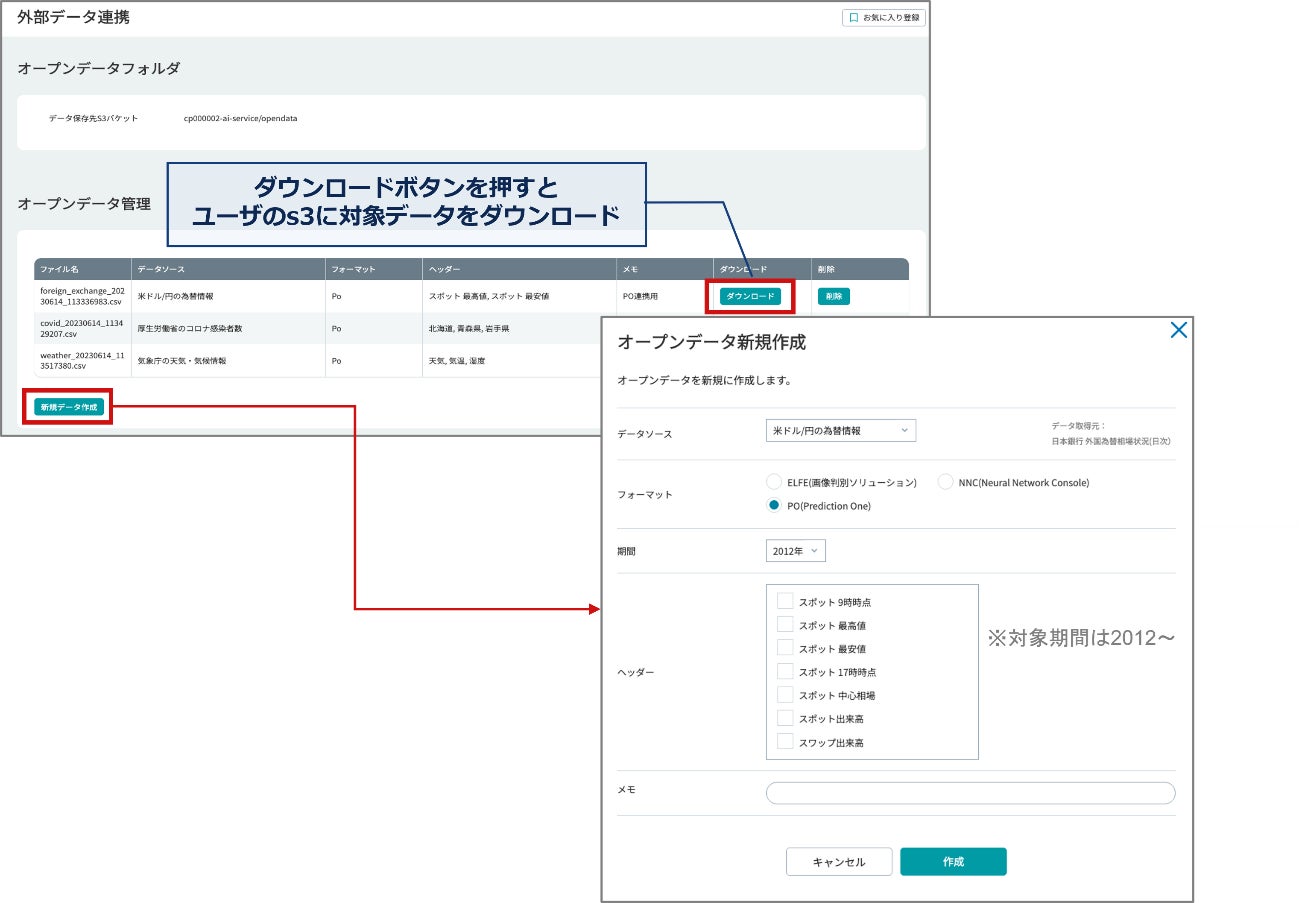Click the ヘッダー column header in the table
The width and height of the screenshot is (1299, 903).
[519, 269]
